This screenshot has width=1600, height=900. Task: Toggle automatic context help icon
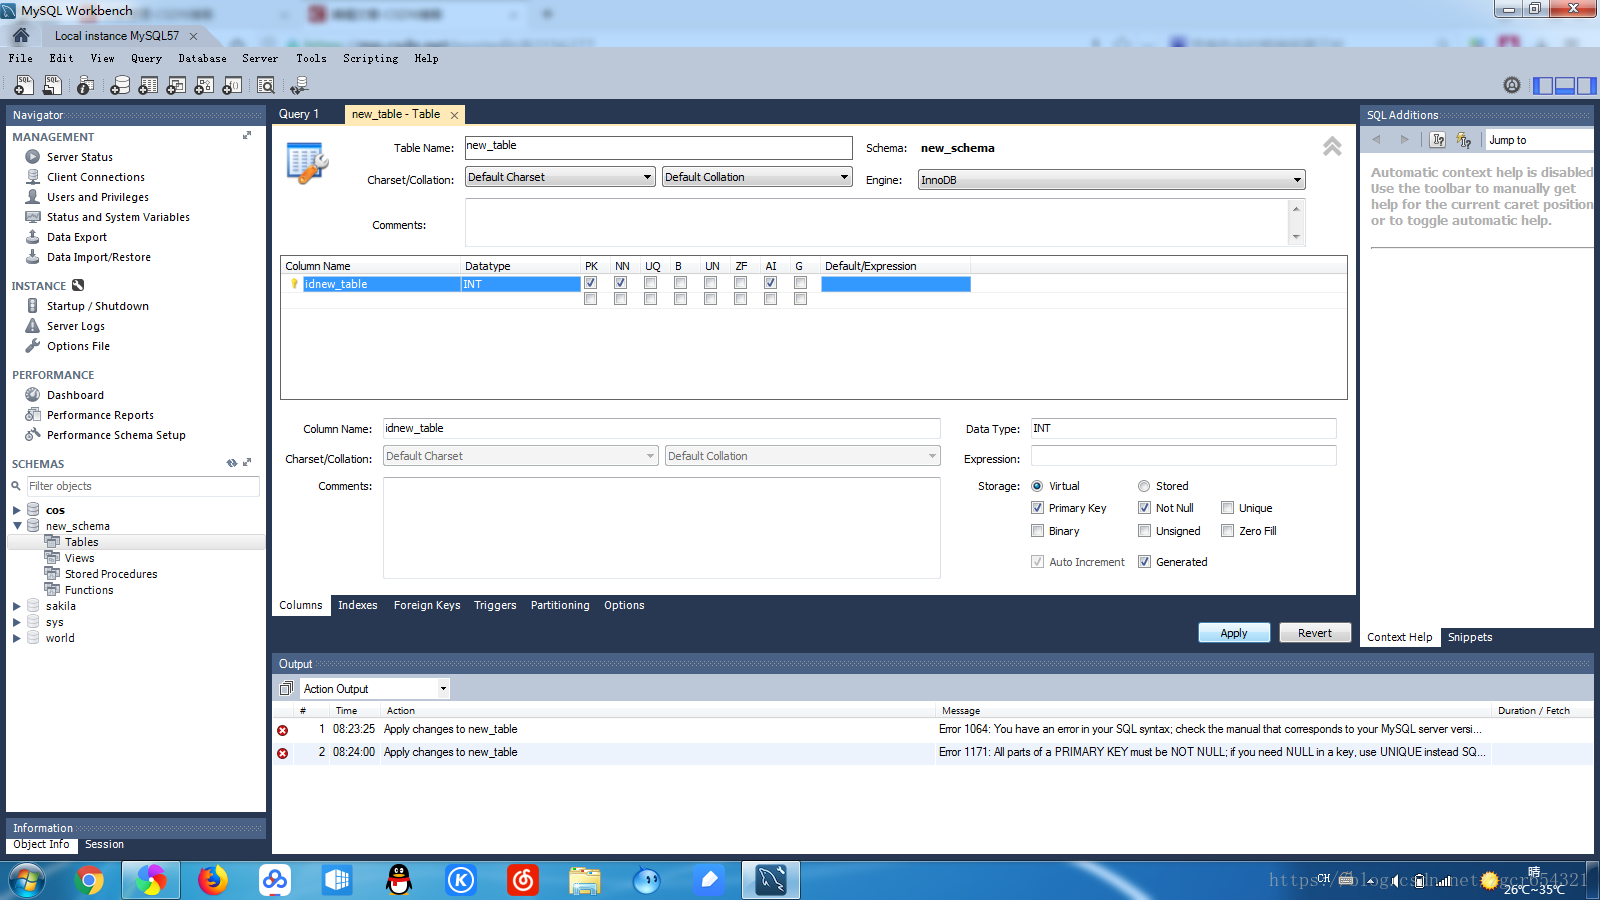point(1464,140)
